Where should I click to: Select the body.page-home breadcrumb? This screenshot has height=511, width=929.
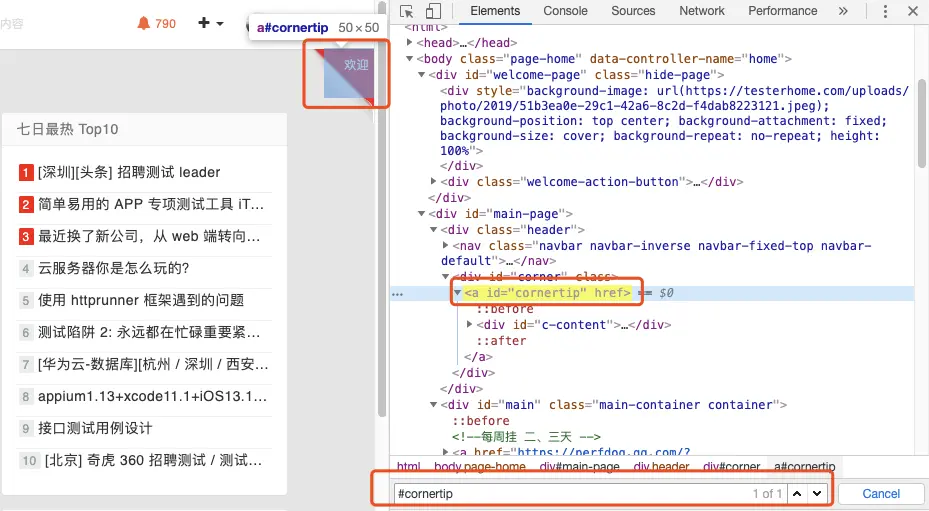pos(479,467)
